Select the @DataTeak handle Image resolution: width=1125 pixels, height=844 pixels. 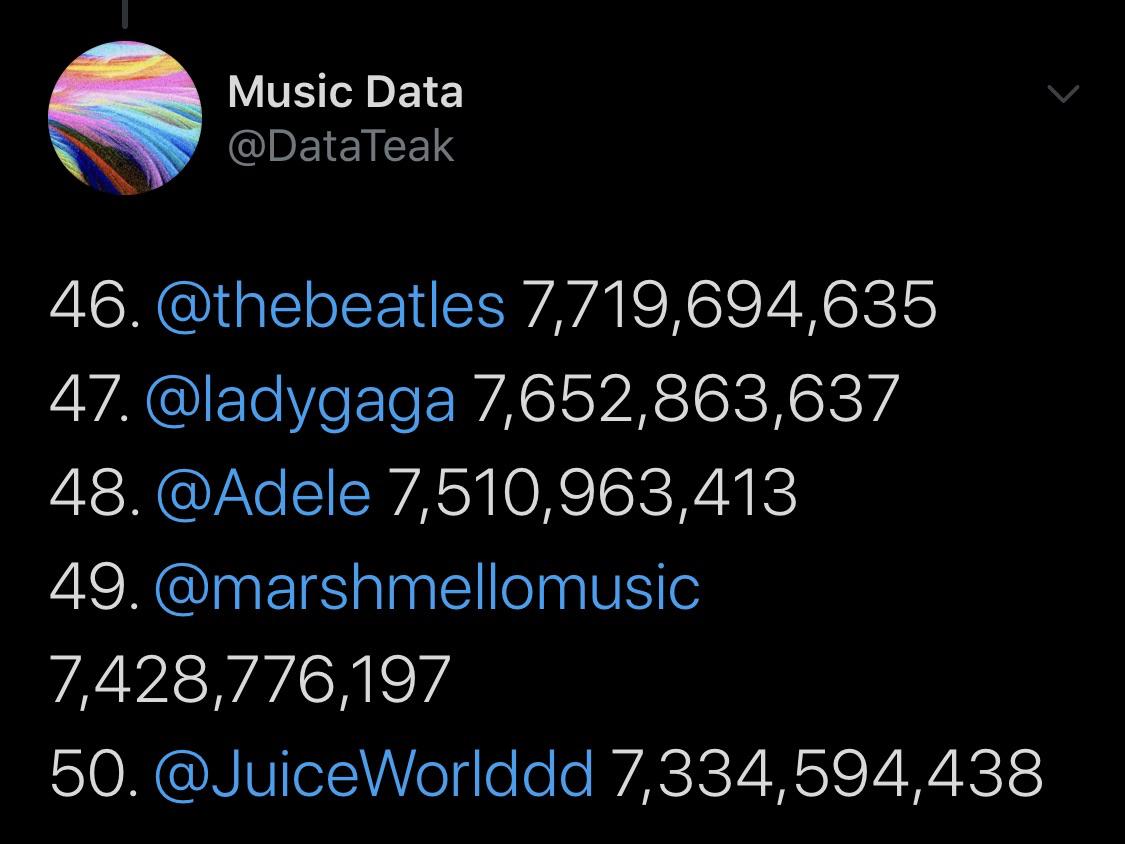click(343, 146)
